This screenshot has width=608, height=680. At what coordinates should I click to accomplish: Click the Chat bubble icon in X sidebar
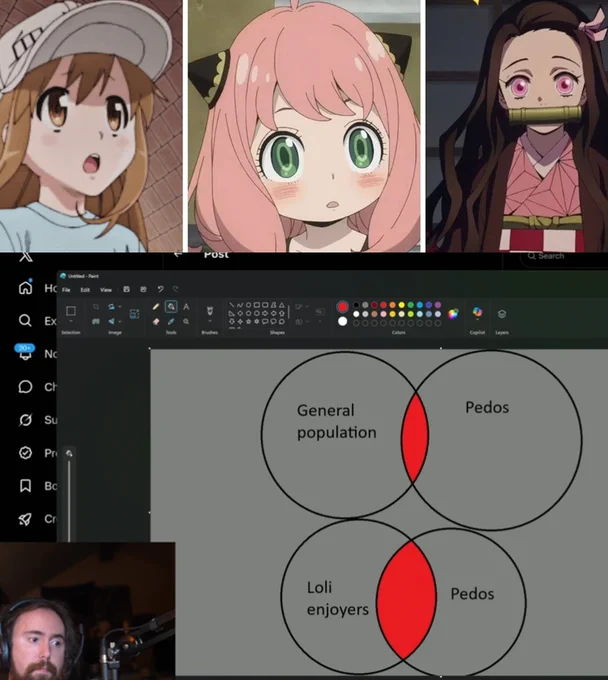point(26,386)
